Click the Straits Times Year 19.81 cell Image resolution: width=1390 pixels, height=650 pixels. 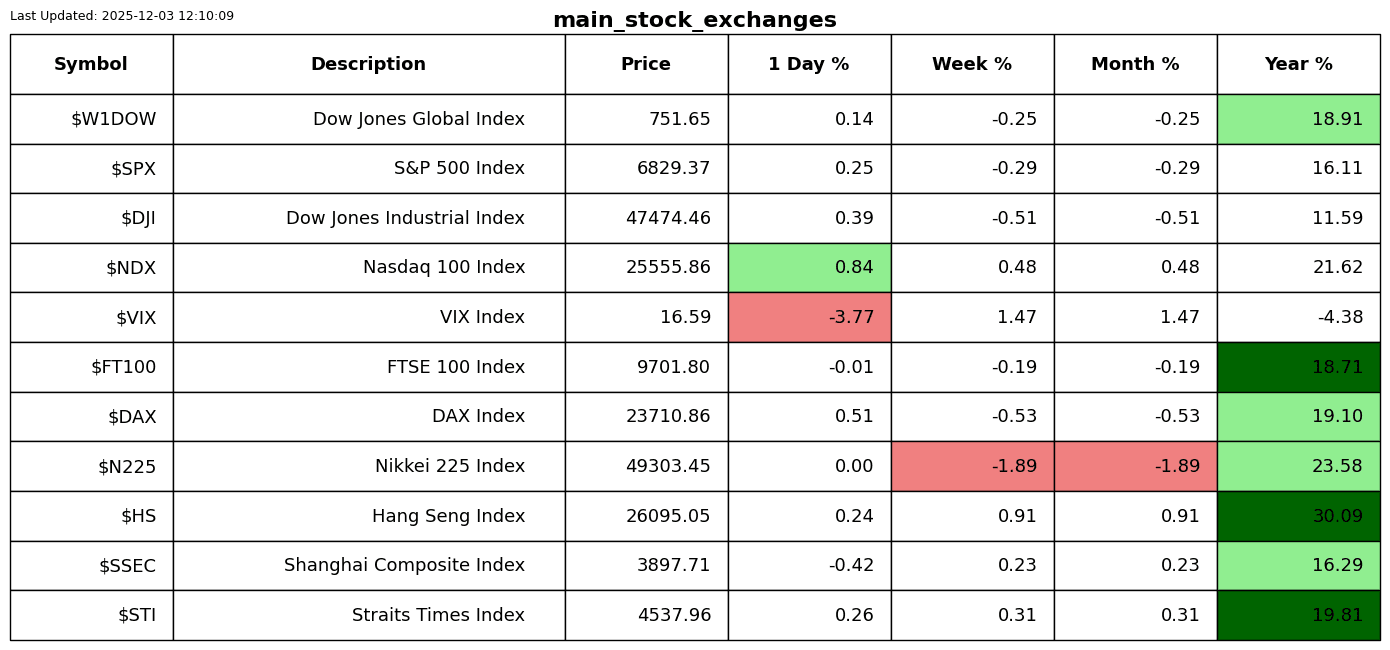(x=1298, y=616)
